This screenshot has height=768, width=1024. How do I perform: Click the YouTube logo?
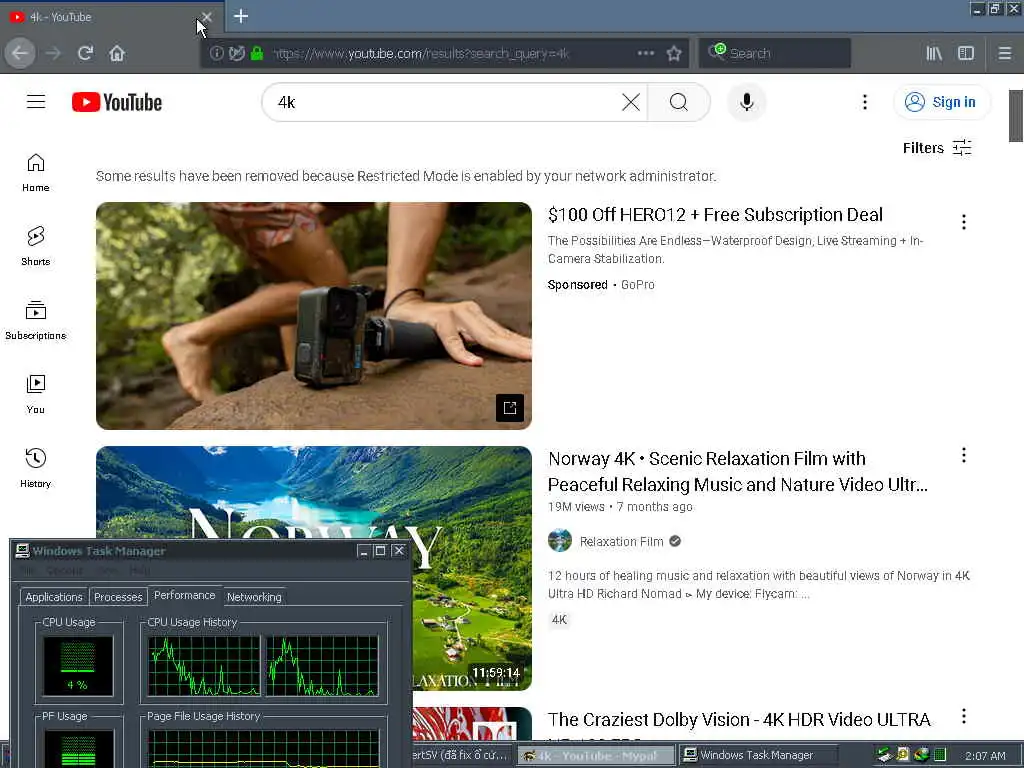[x=117, y=102]
